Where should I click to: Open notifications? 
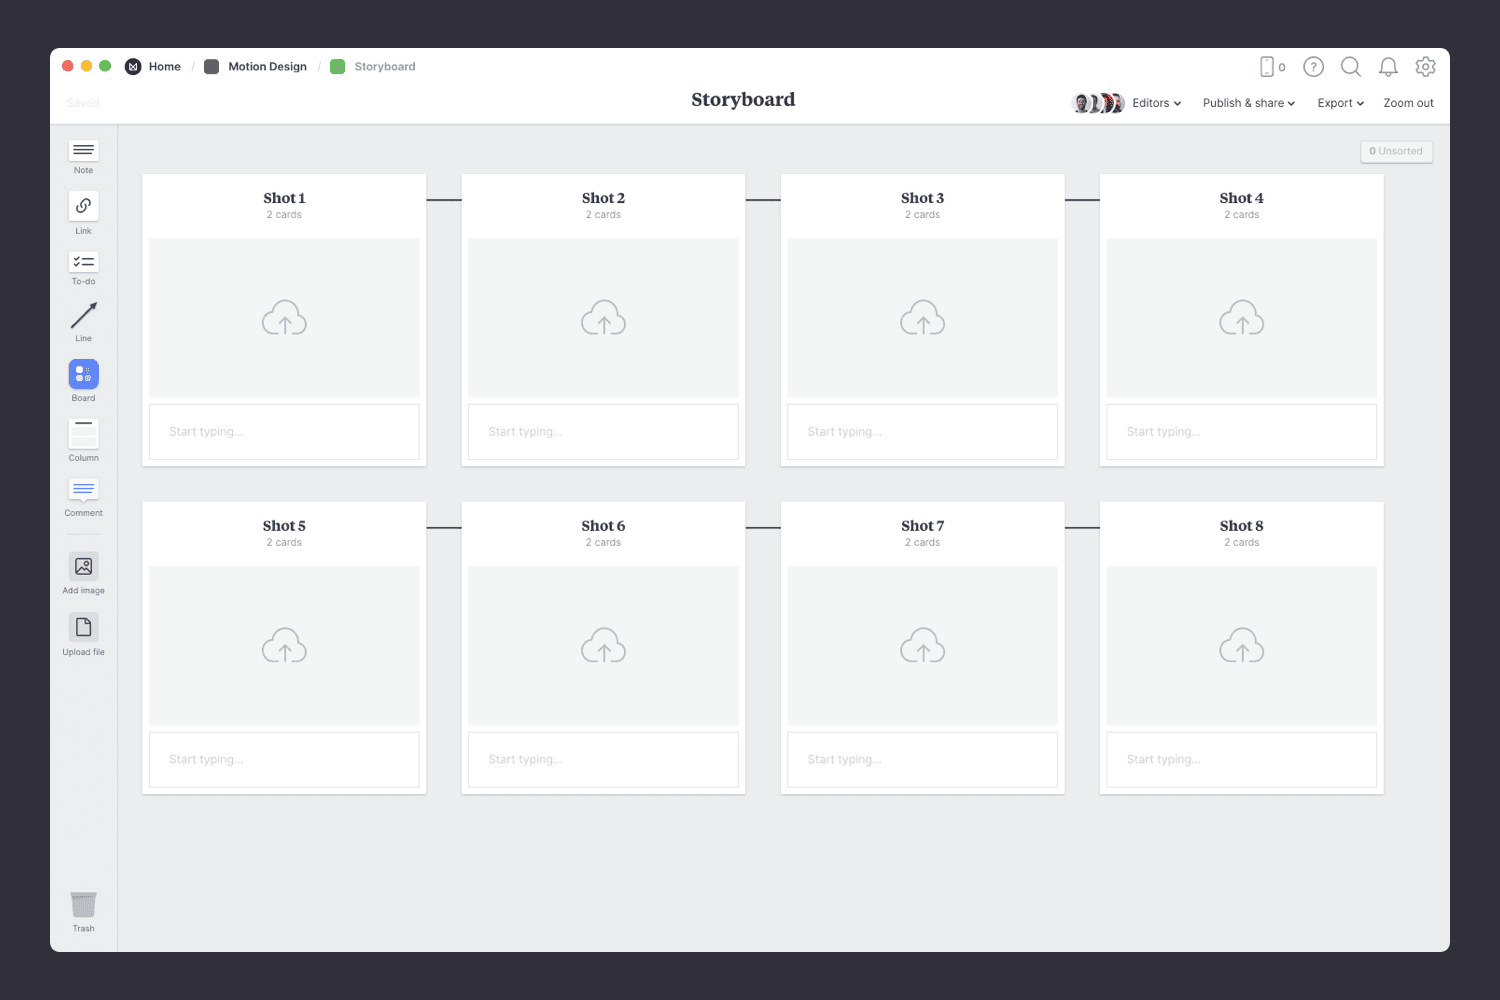1388,66
